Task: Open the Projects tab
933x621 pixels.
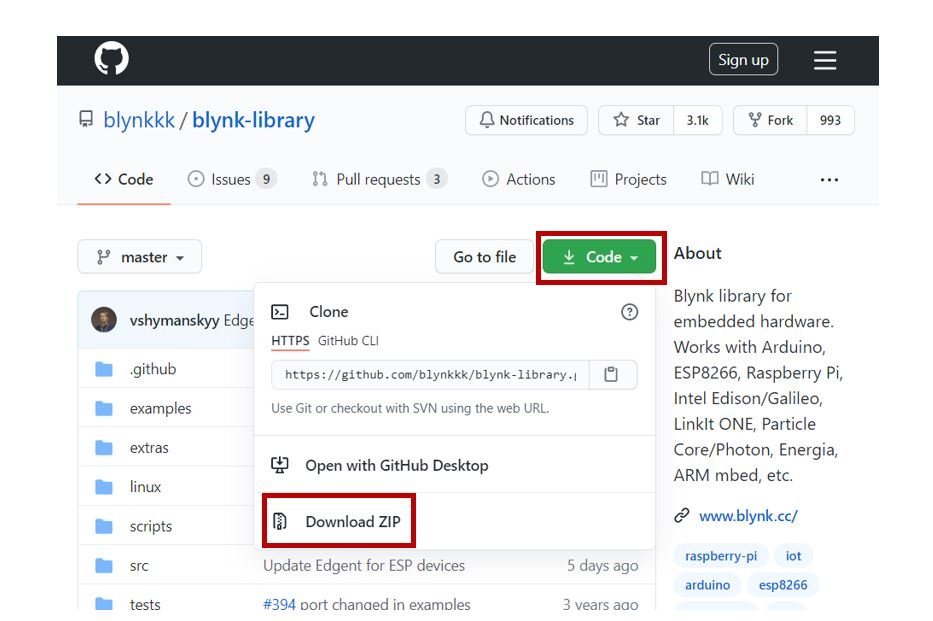Action: pyautogui.click(x=628, y=179)
